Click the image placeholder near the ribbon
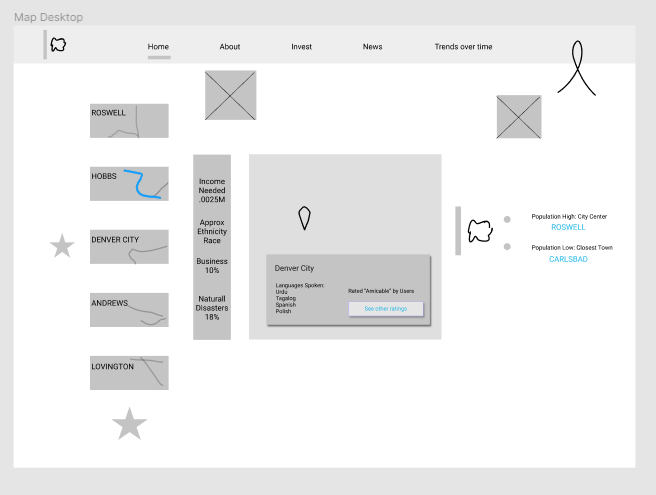 (519, 117)
